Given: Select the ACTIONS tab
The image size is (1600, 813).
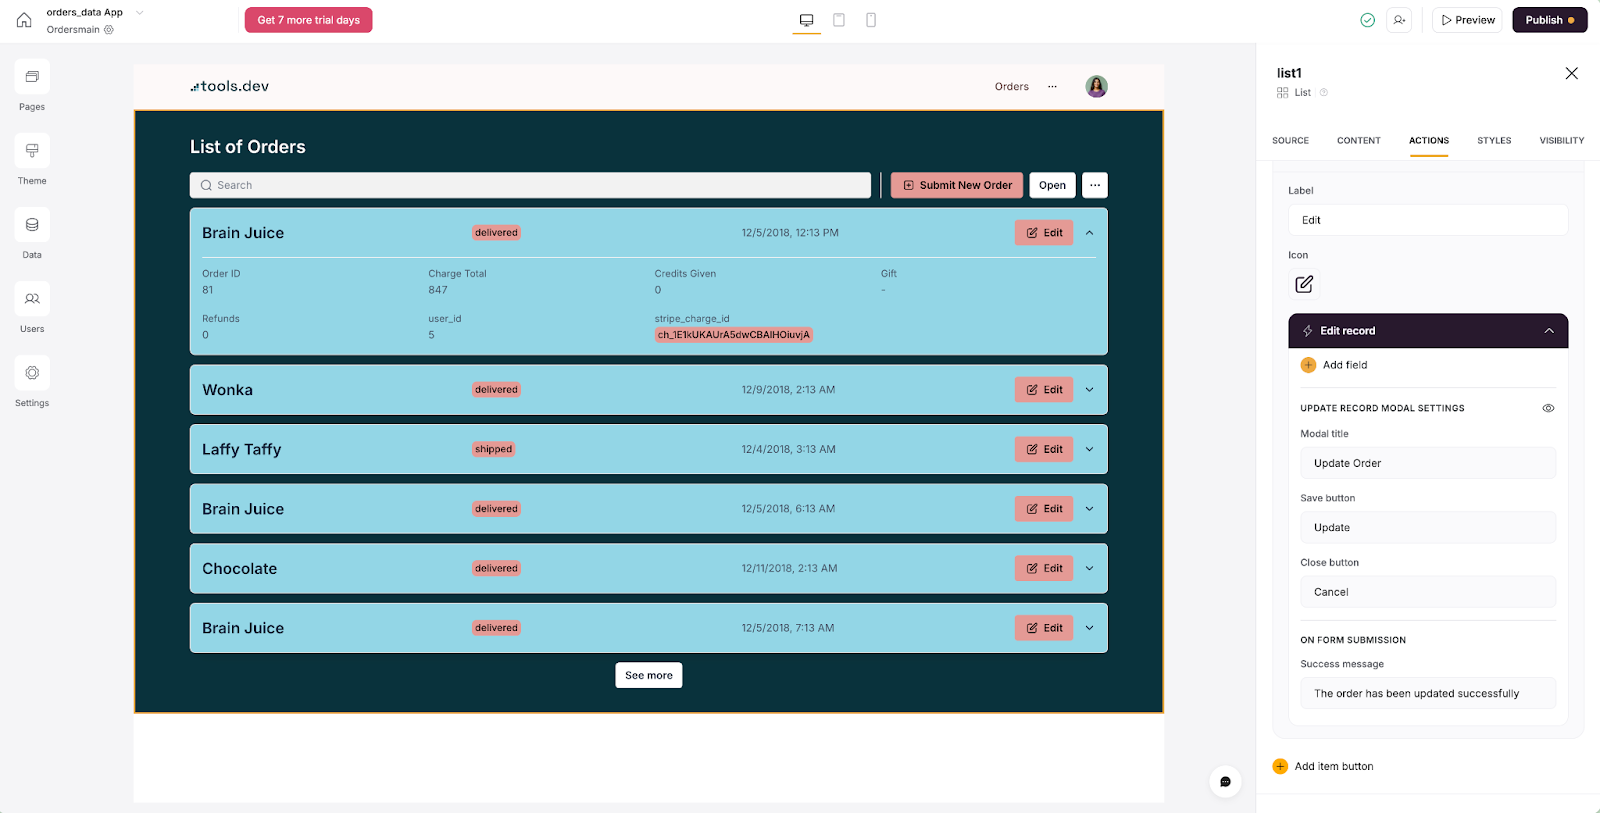Looking at the screenshot, I should point(1429,141).
